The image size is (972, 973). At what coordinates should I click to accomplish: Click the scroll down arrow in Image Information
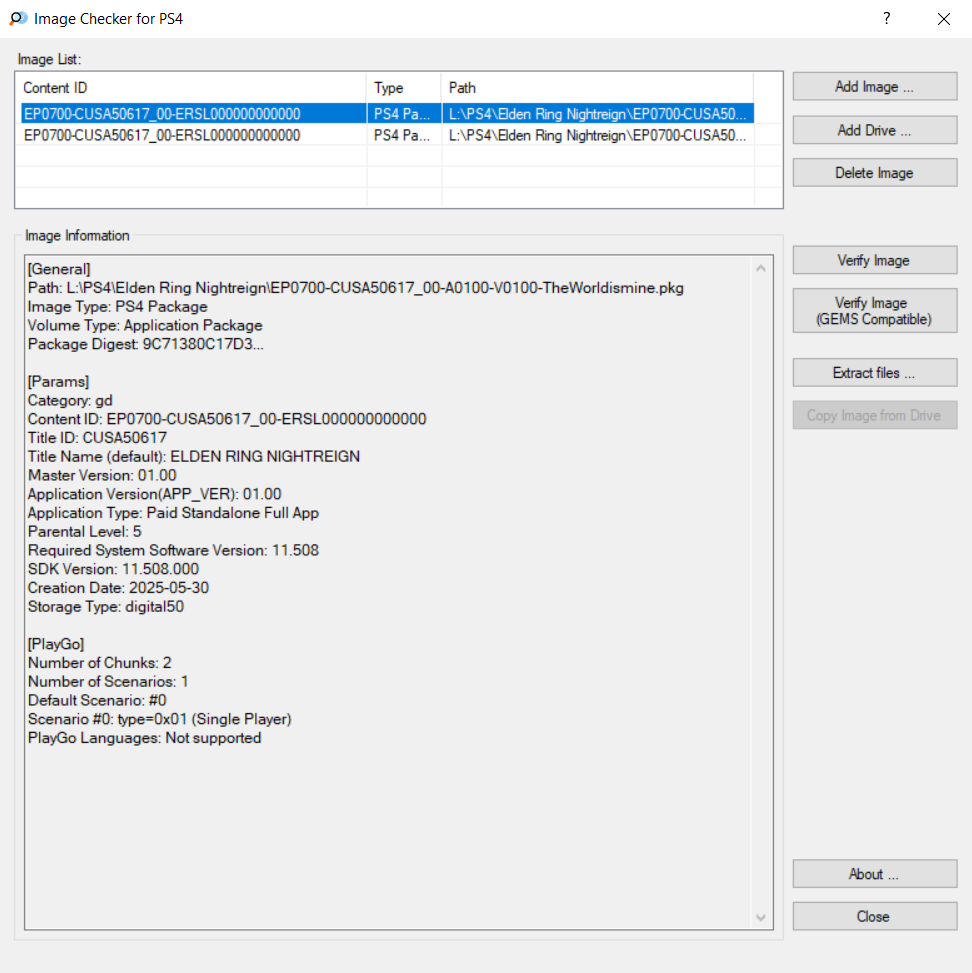click(762, 918)
